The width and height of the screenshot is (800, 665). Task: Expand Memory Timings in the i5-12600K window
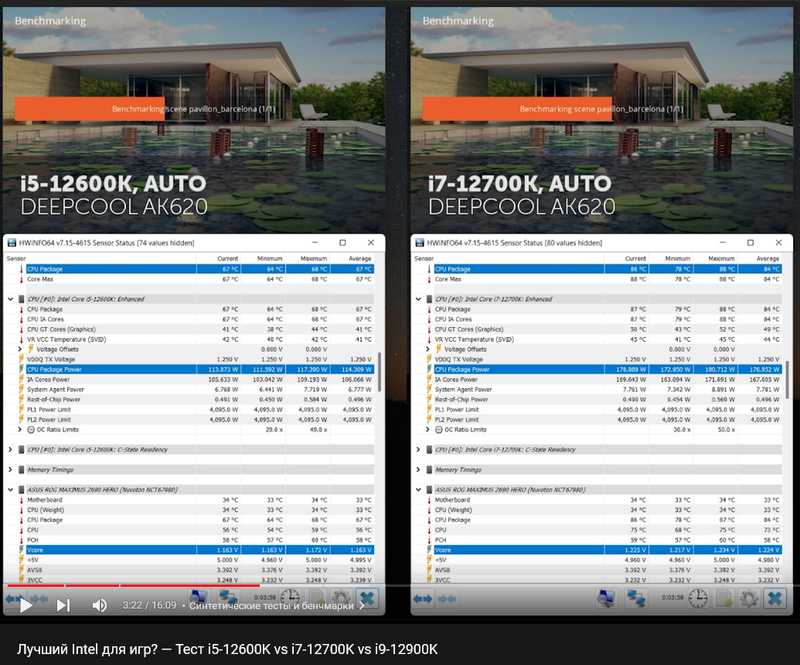[x=11, y=470]
